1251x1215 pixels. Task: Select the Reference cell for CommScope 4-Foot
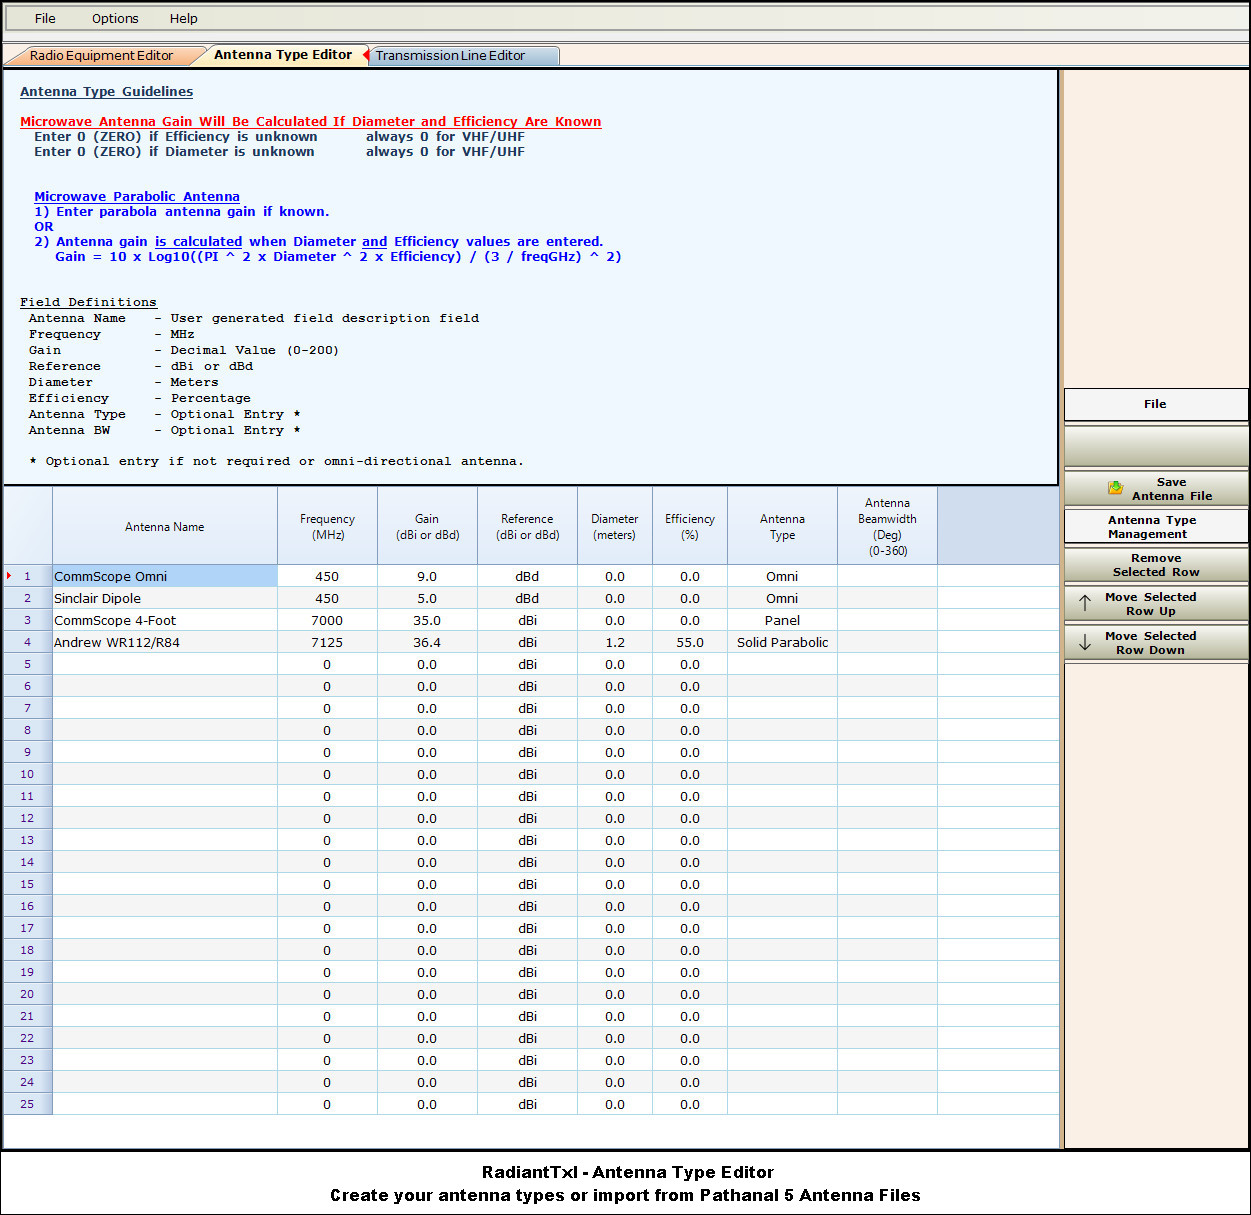(x=527, y=620)
